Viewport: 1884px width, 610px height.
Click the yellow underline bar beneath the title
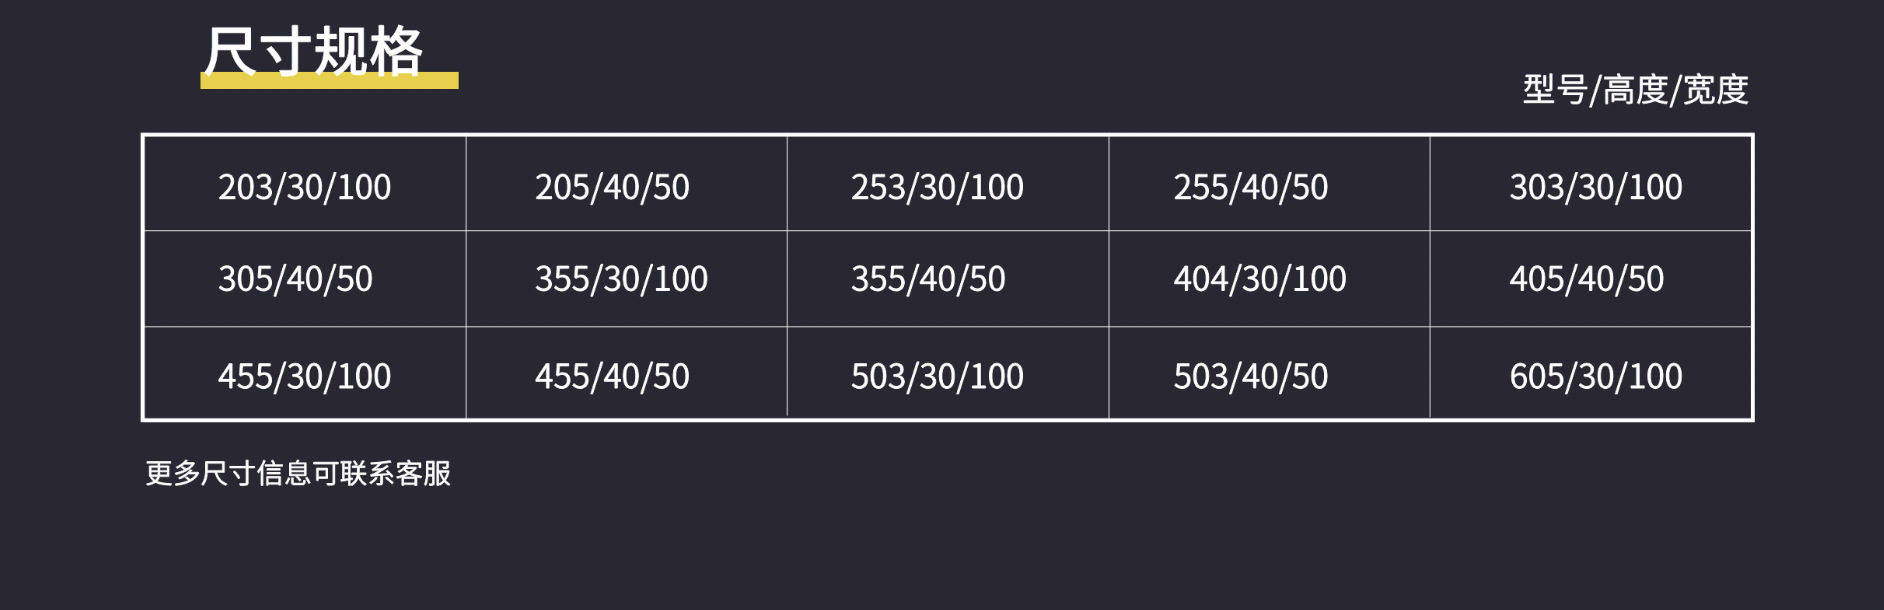(329, 81)
